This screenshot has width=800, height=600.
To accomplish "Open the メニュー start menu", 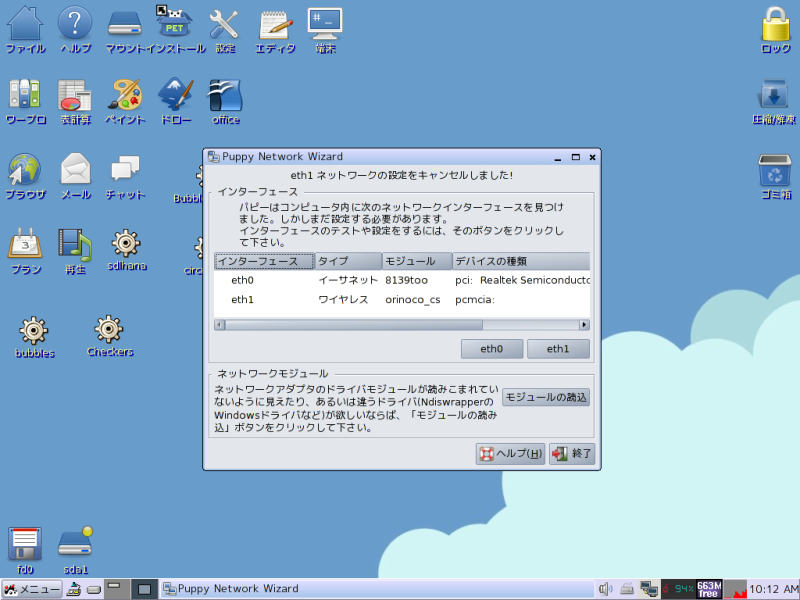I will [x=32, y=589].
